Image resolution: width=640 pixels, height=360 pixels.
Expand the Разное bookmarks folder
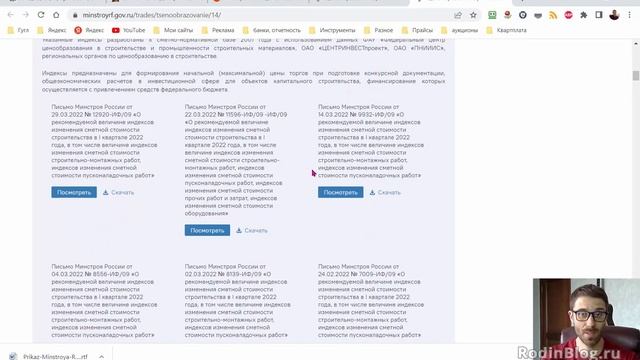click(378, 30)
